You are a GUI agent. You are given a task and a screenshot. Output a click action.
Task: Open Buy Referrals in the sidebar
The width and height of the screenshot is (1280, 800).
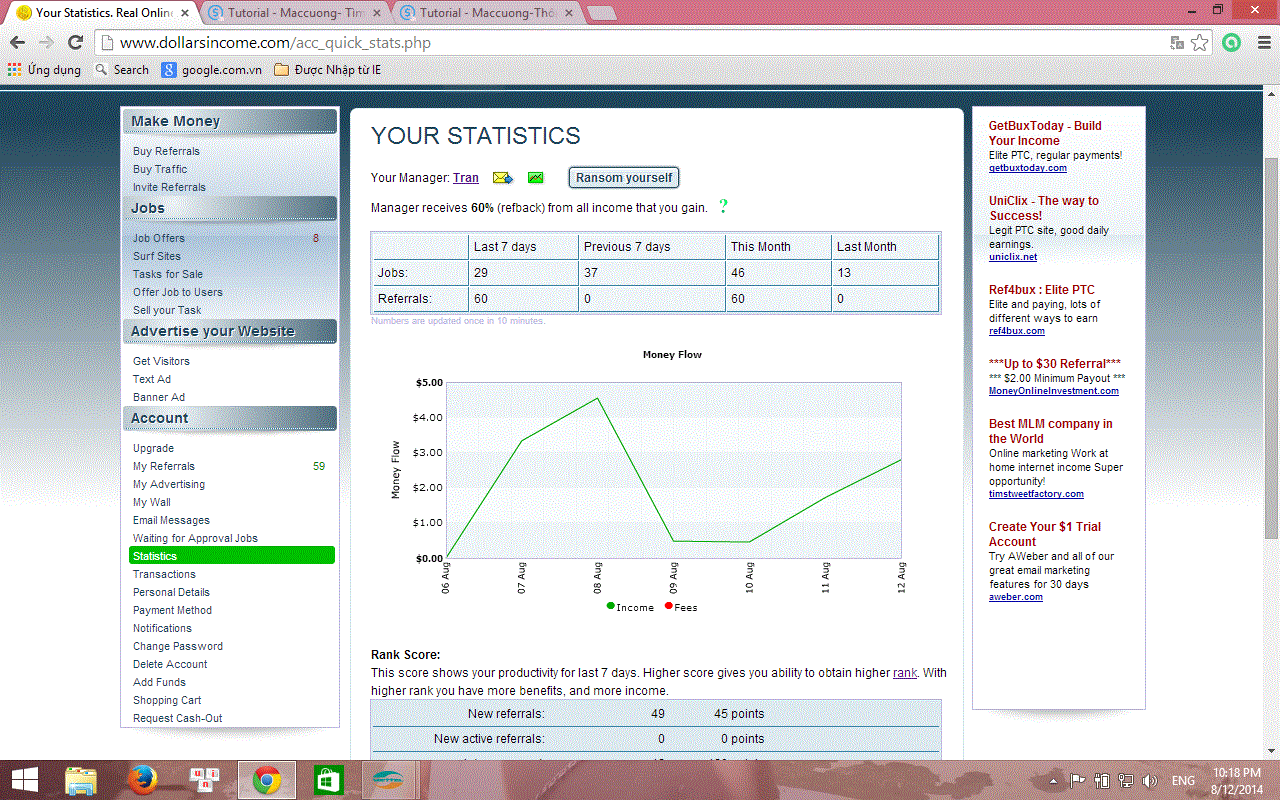click(x=166, y=152)
